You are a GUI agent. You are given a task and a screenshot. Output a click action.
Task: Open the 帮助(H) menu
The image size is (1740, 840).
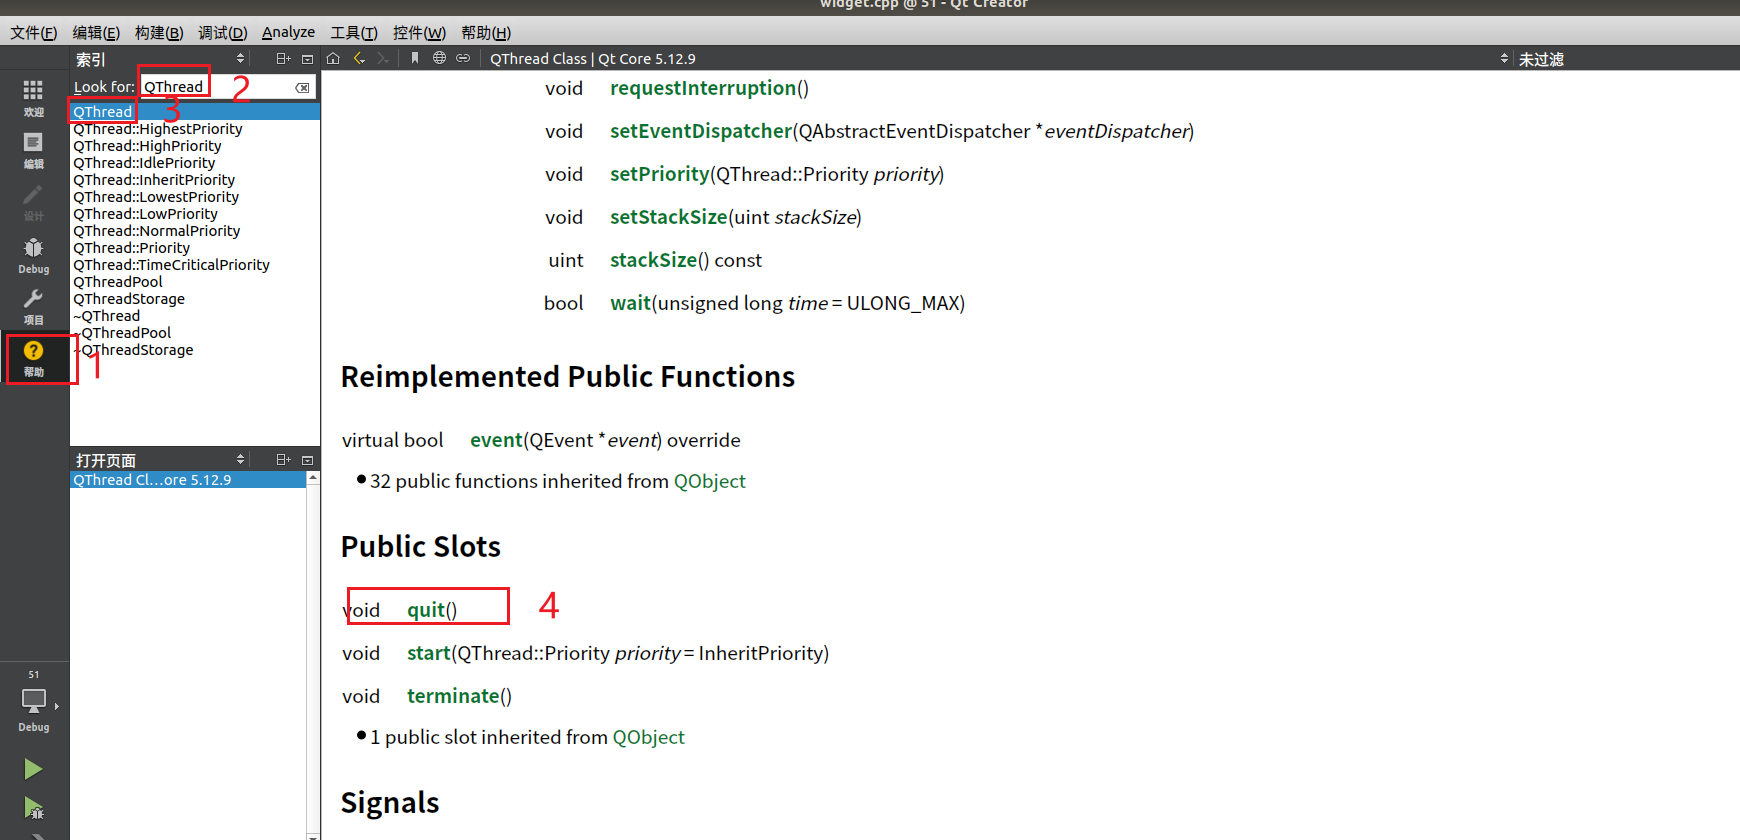tap(486, 33)
